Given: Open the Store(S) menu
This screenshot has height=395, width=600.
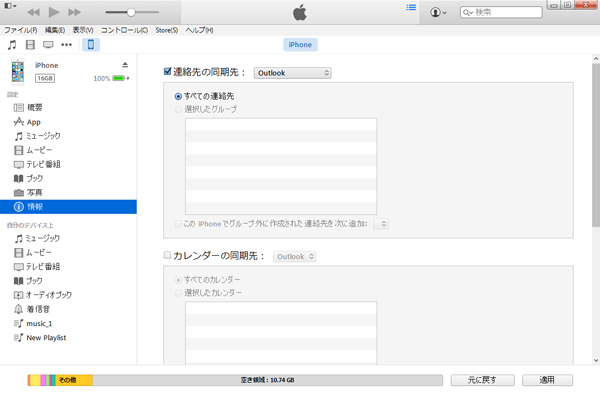Looking at the screenshot, I should (x=166, y=30).
